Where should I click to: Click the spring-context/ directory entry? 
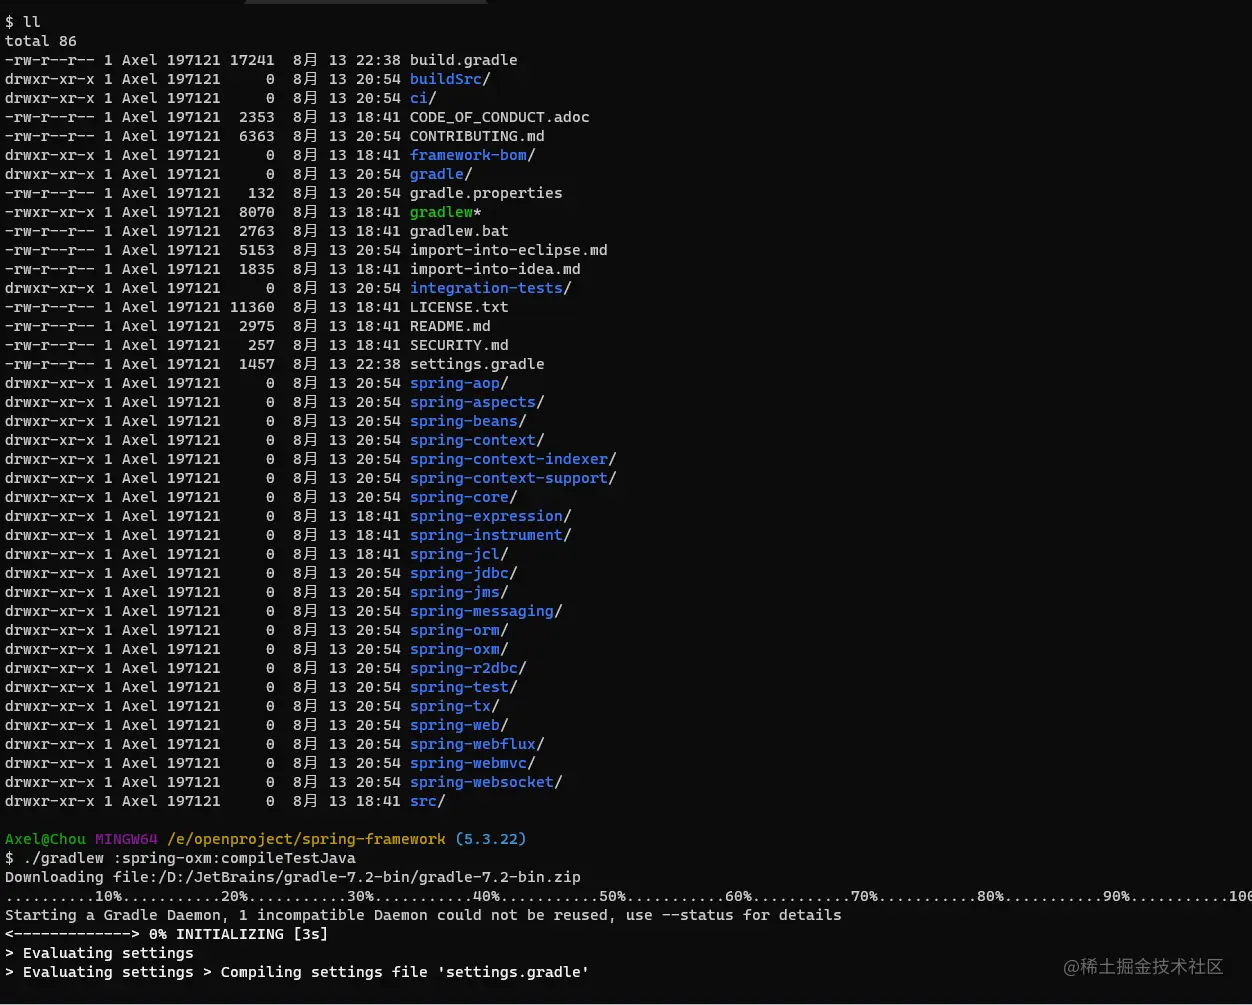click(477, 440)
